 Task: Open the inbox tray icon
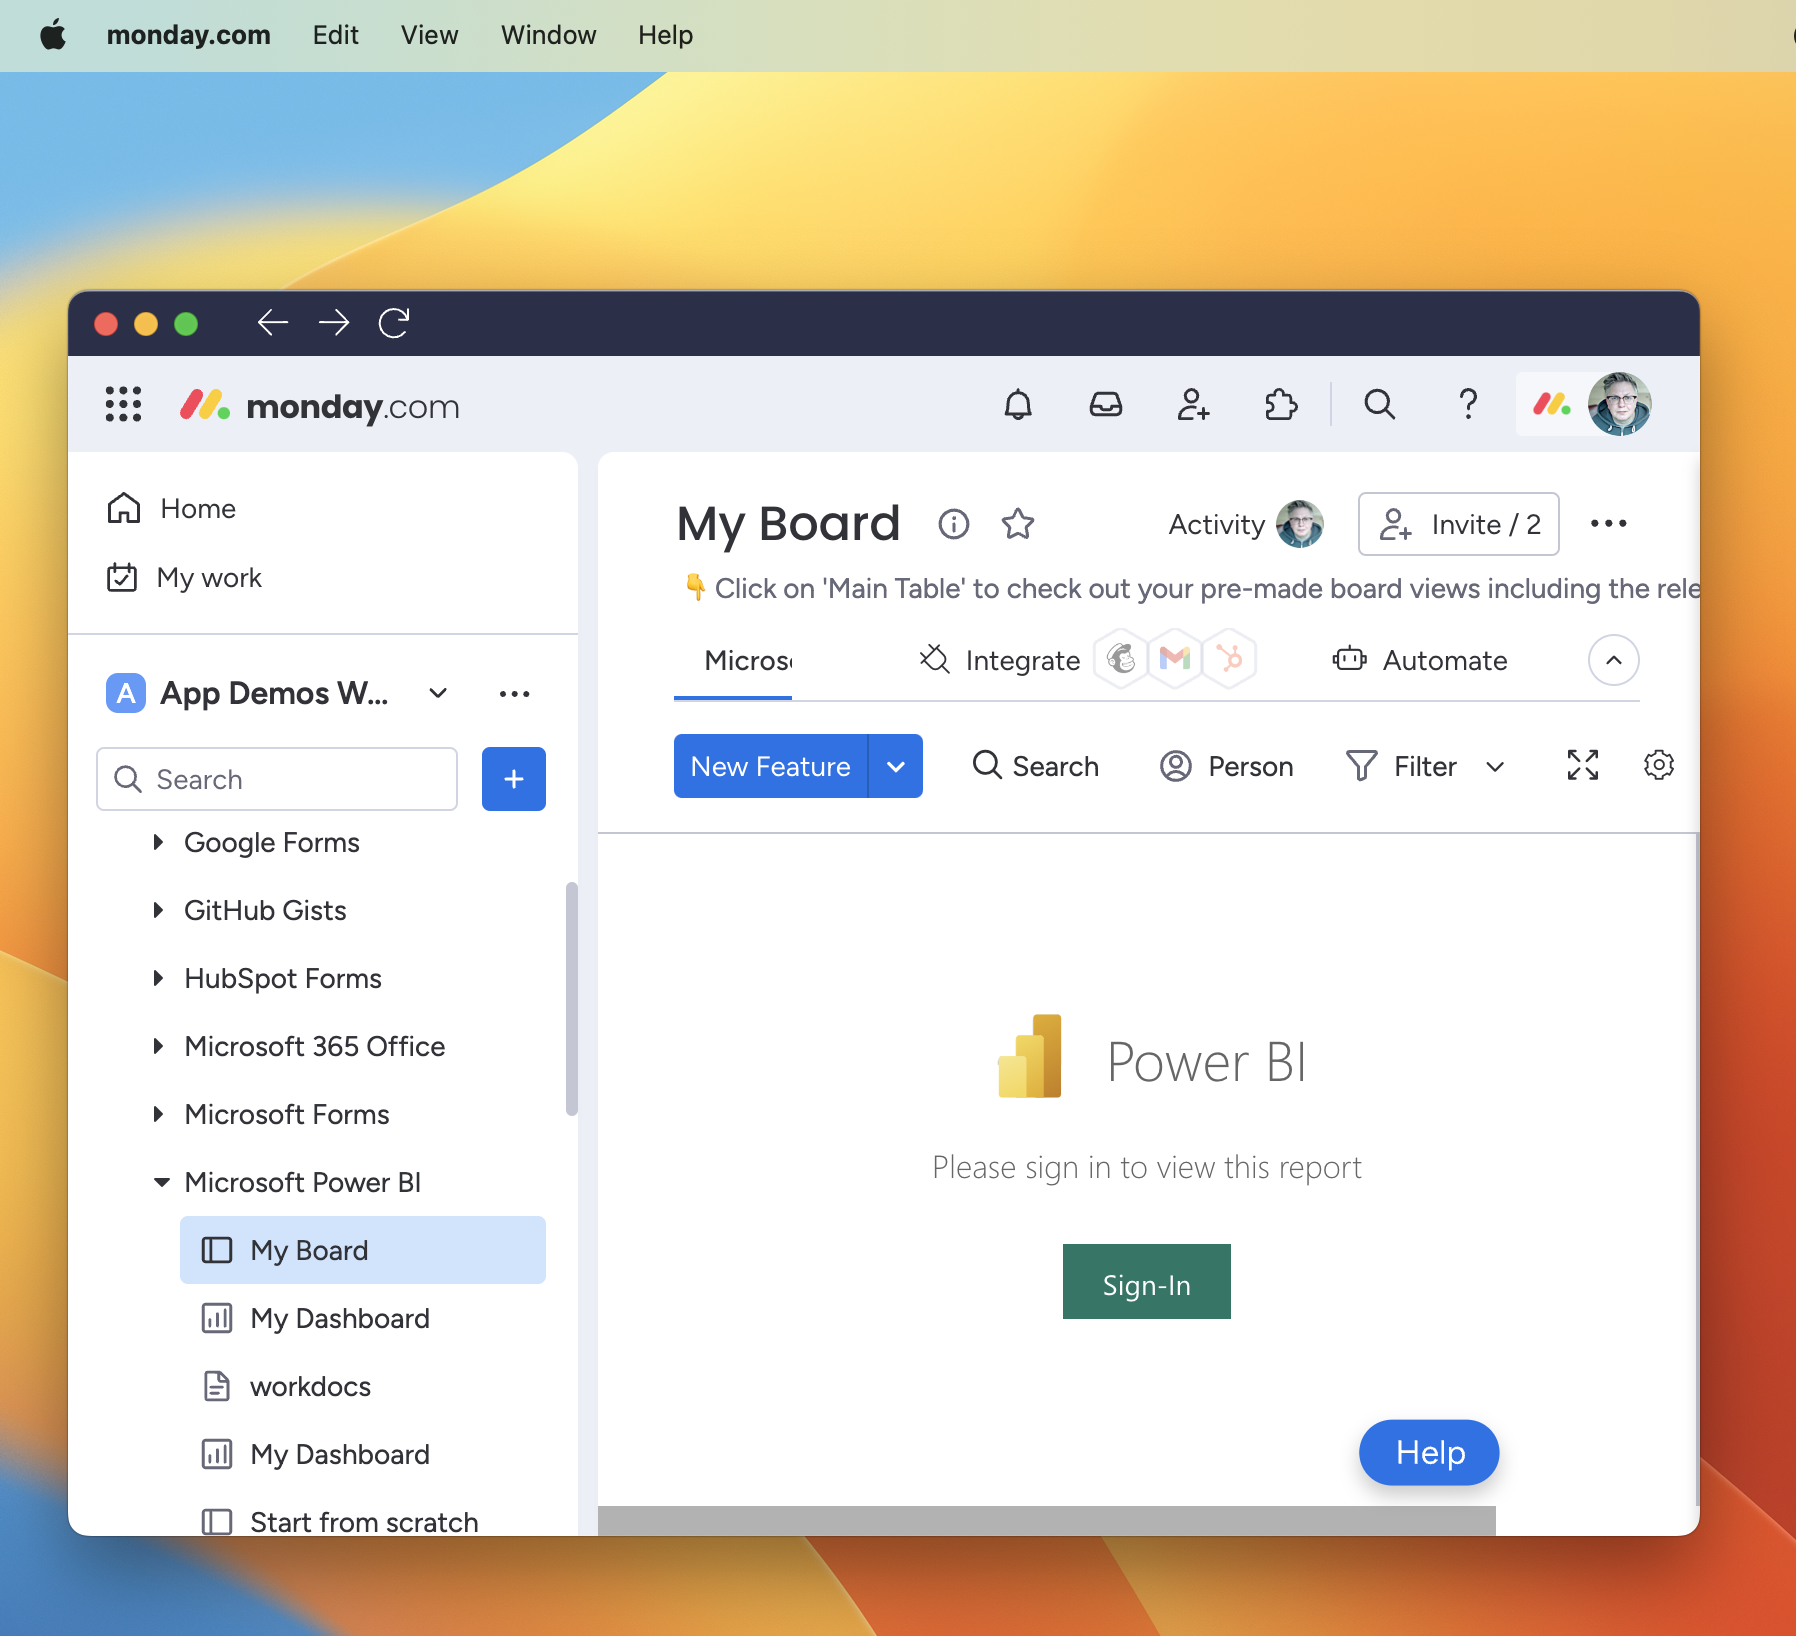[1105, 405]
